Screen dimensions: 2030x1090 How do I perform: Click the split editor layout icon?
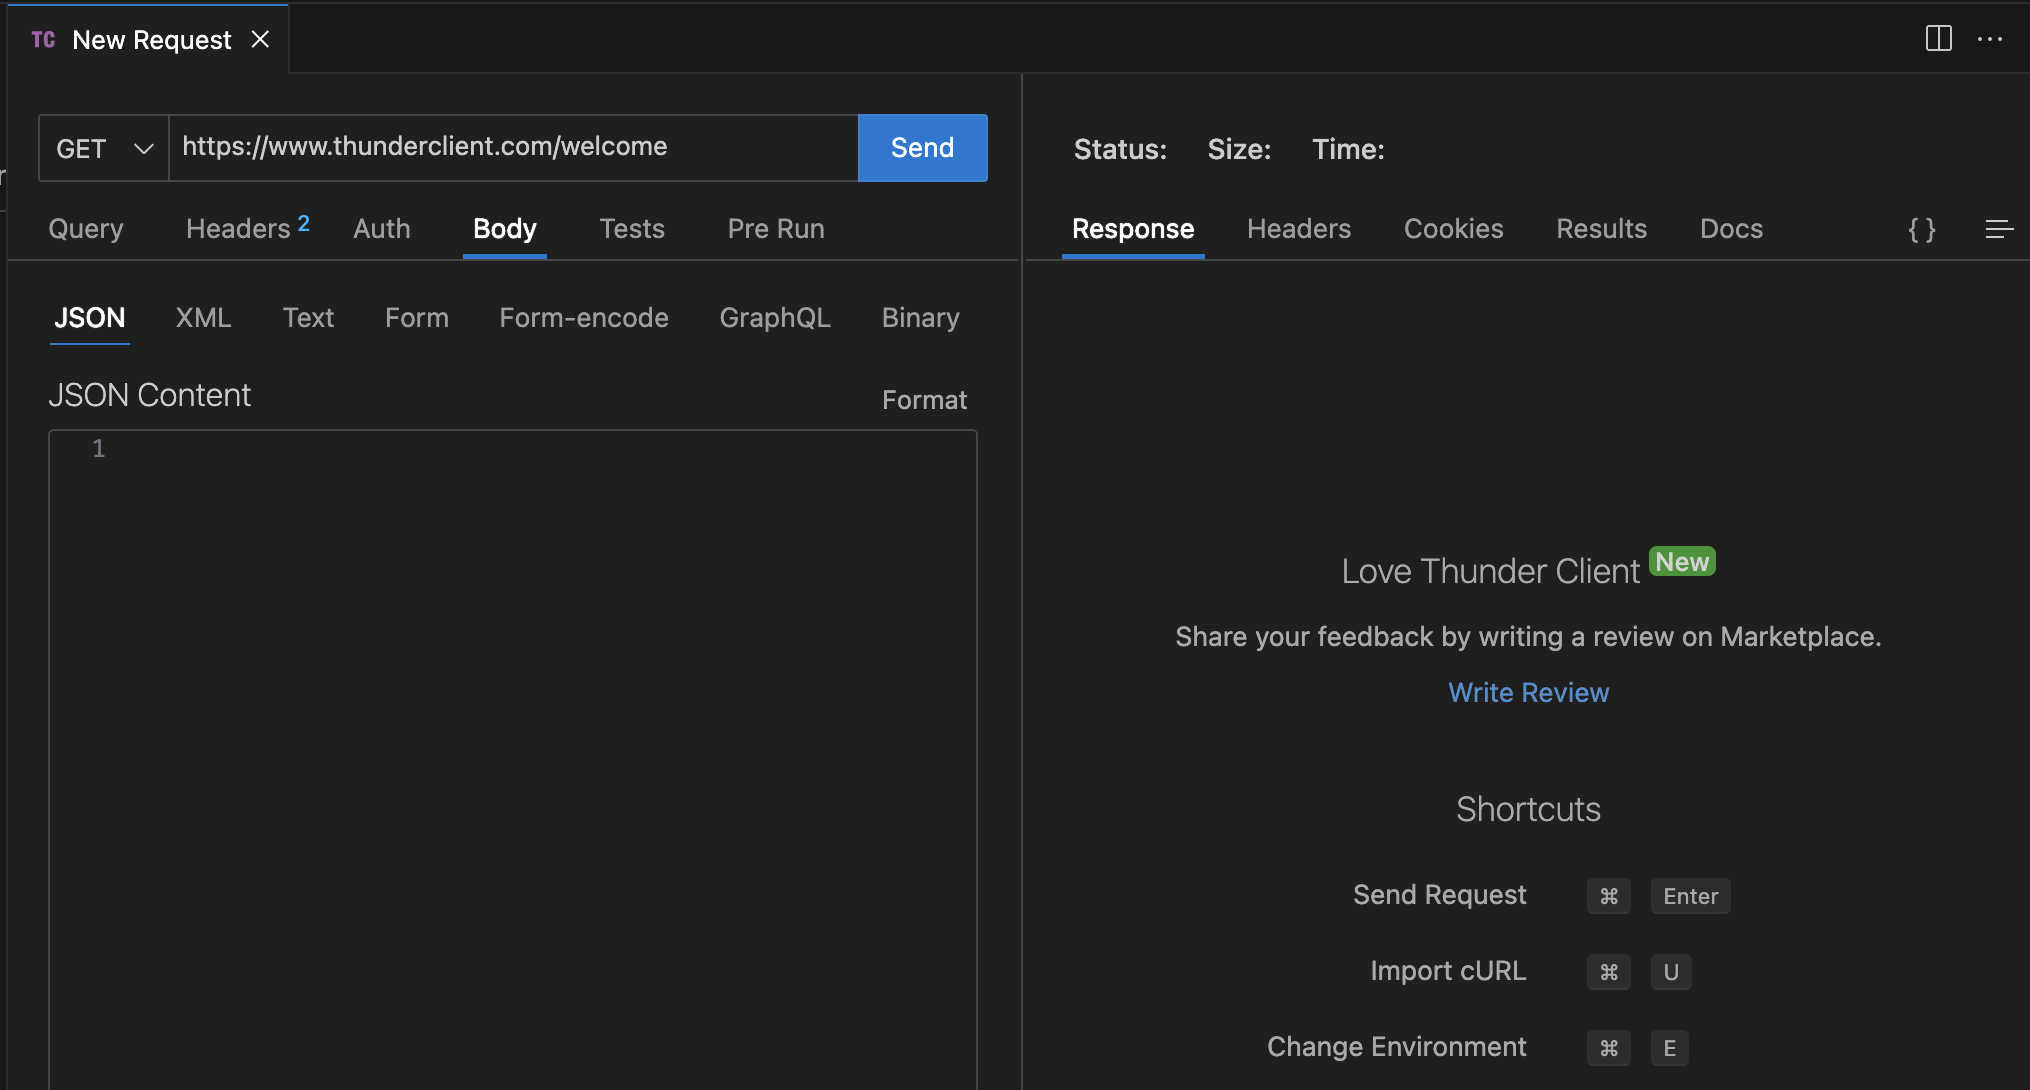pos(1938,39)
